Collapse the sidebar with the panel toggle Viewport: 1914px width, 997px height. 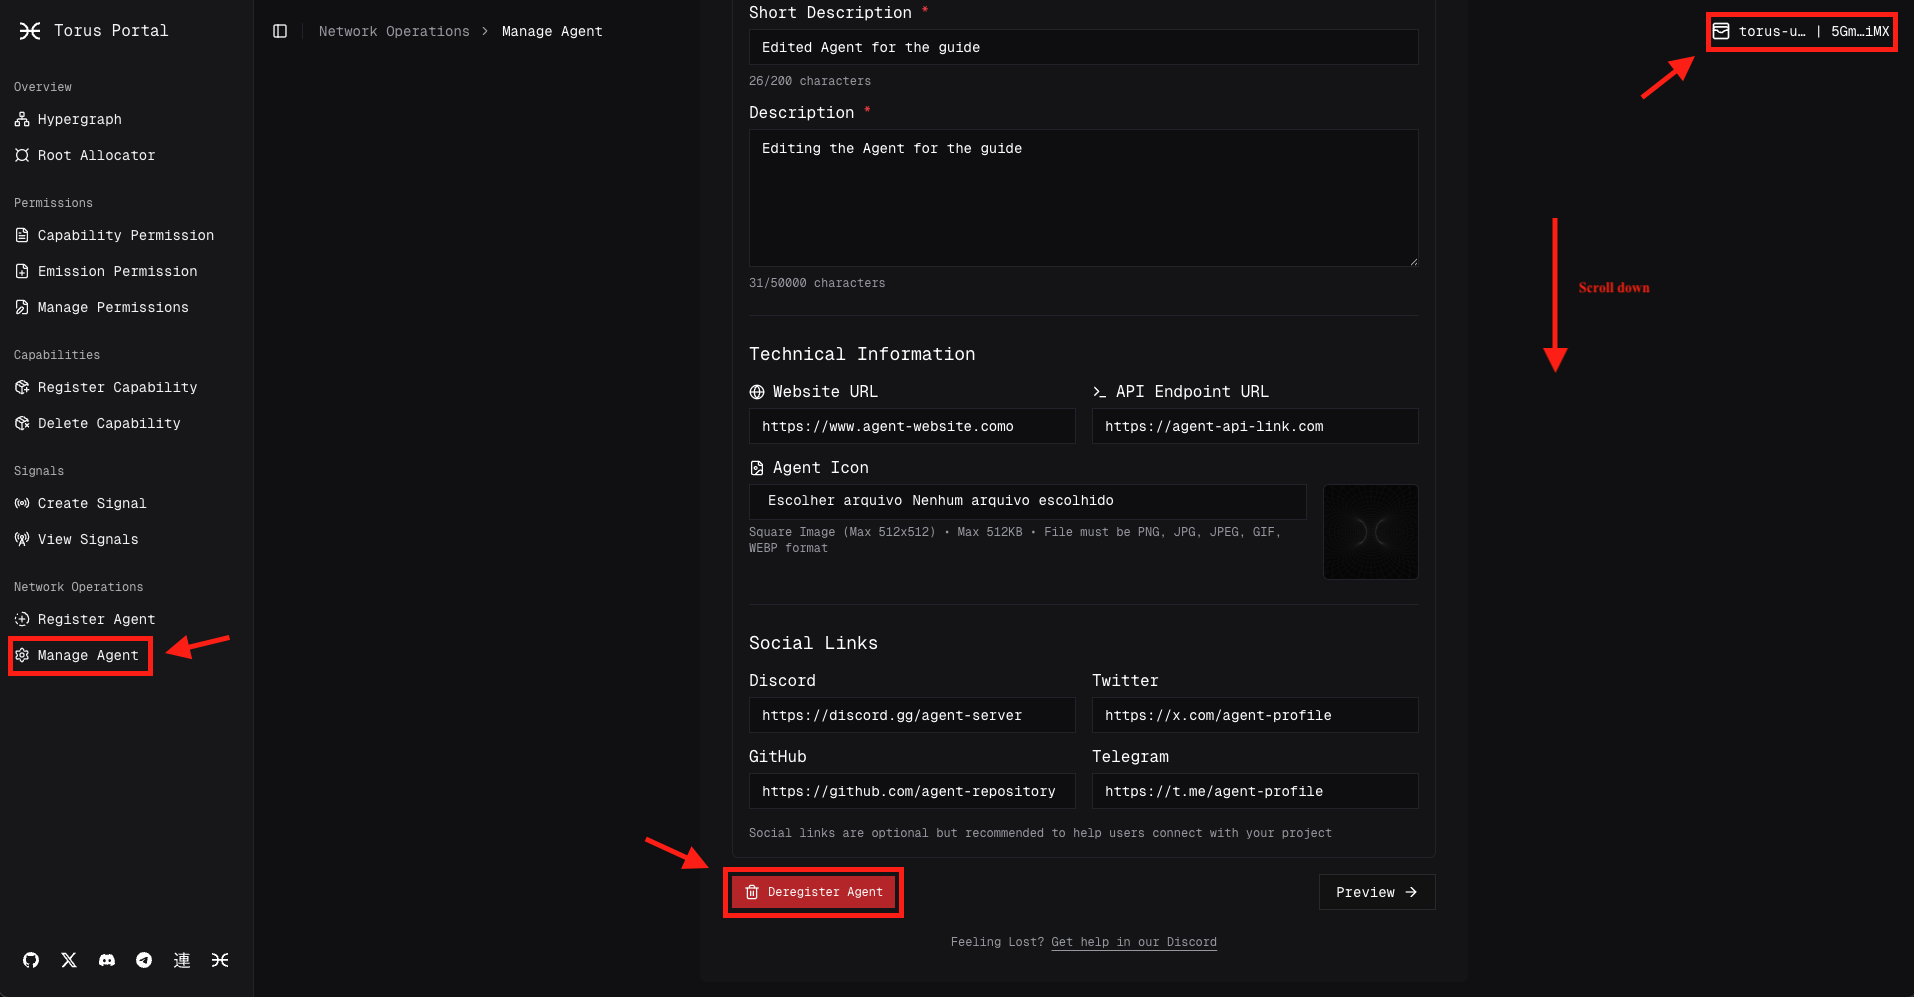click(279, 31)
